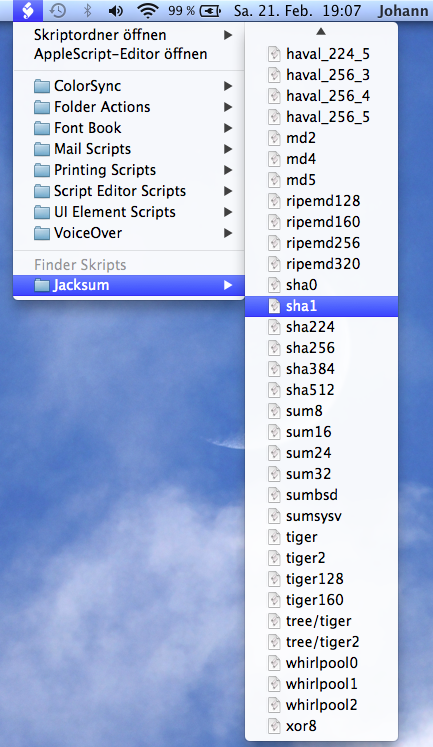Select ripemd256 entry
This screenshot has width=433, height=747.
pos(322,243)
